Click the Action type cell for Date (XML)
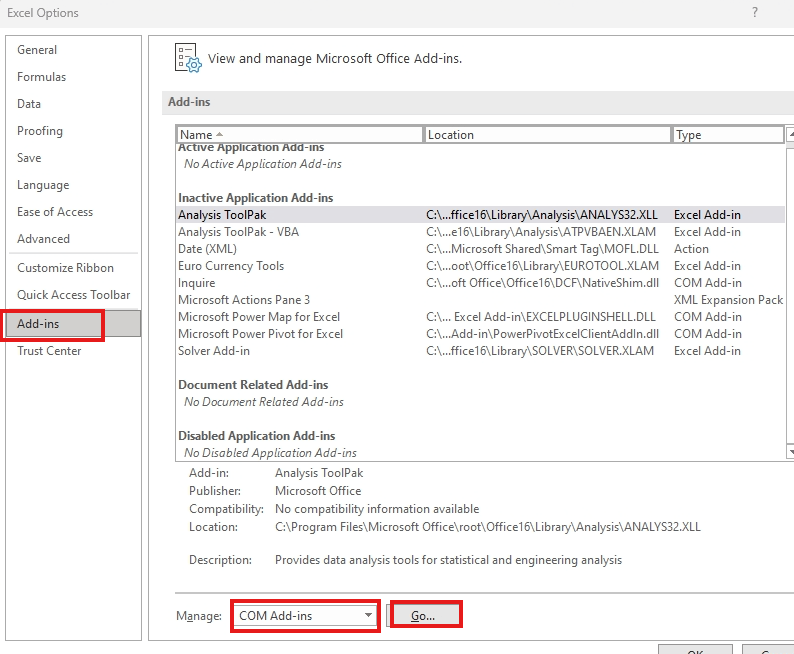Viewport: 794px width, 654px height. (x=691, y=249)
